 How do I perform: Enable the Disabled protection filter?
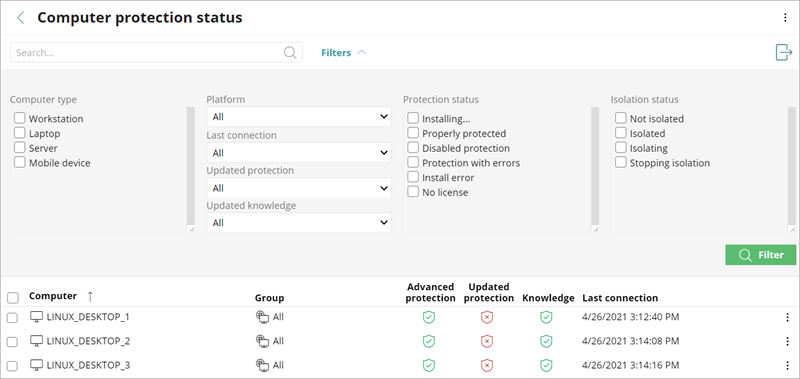413,148
